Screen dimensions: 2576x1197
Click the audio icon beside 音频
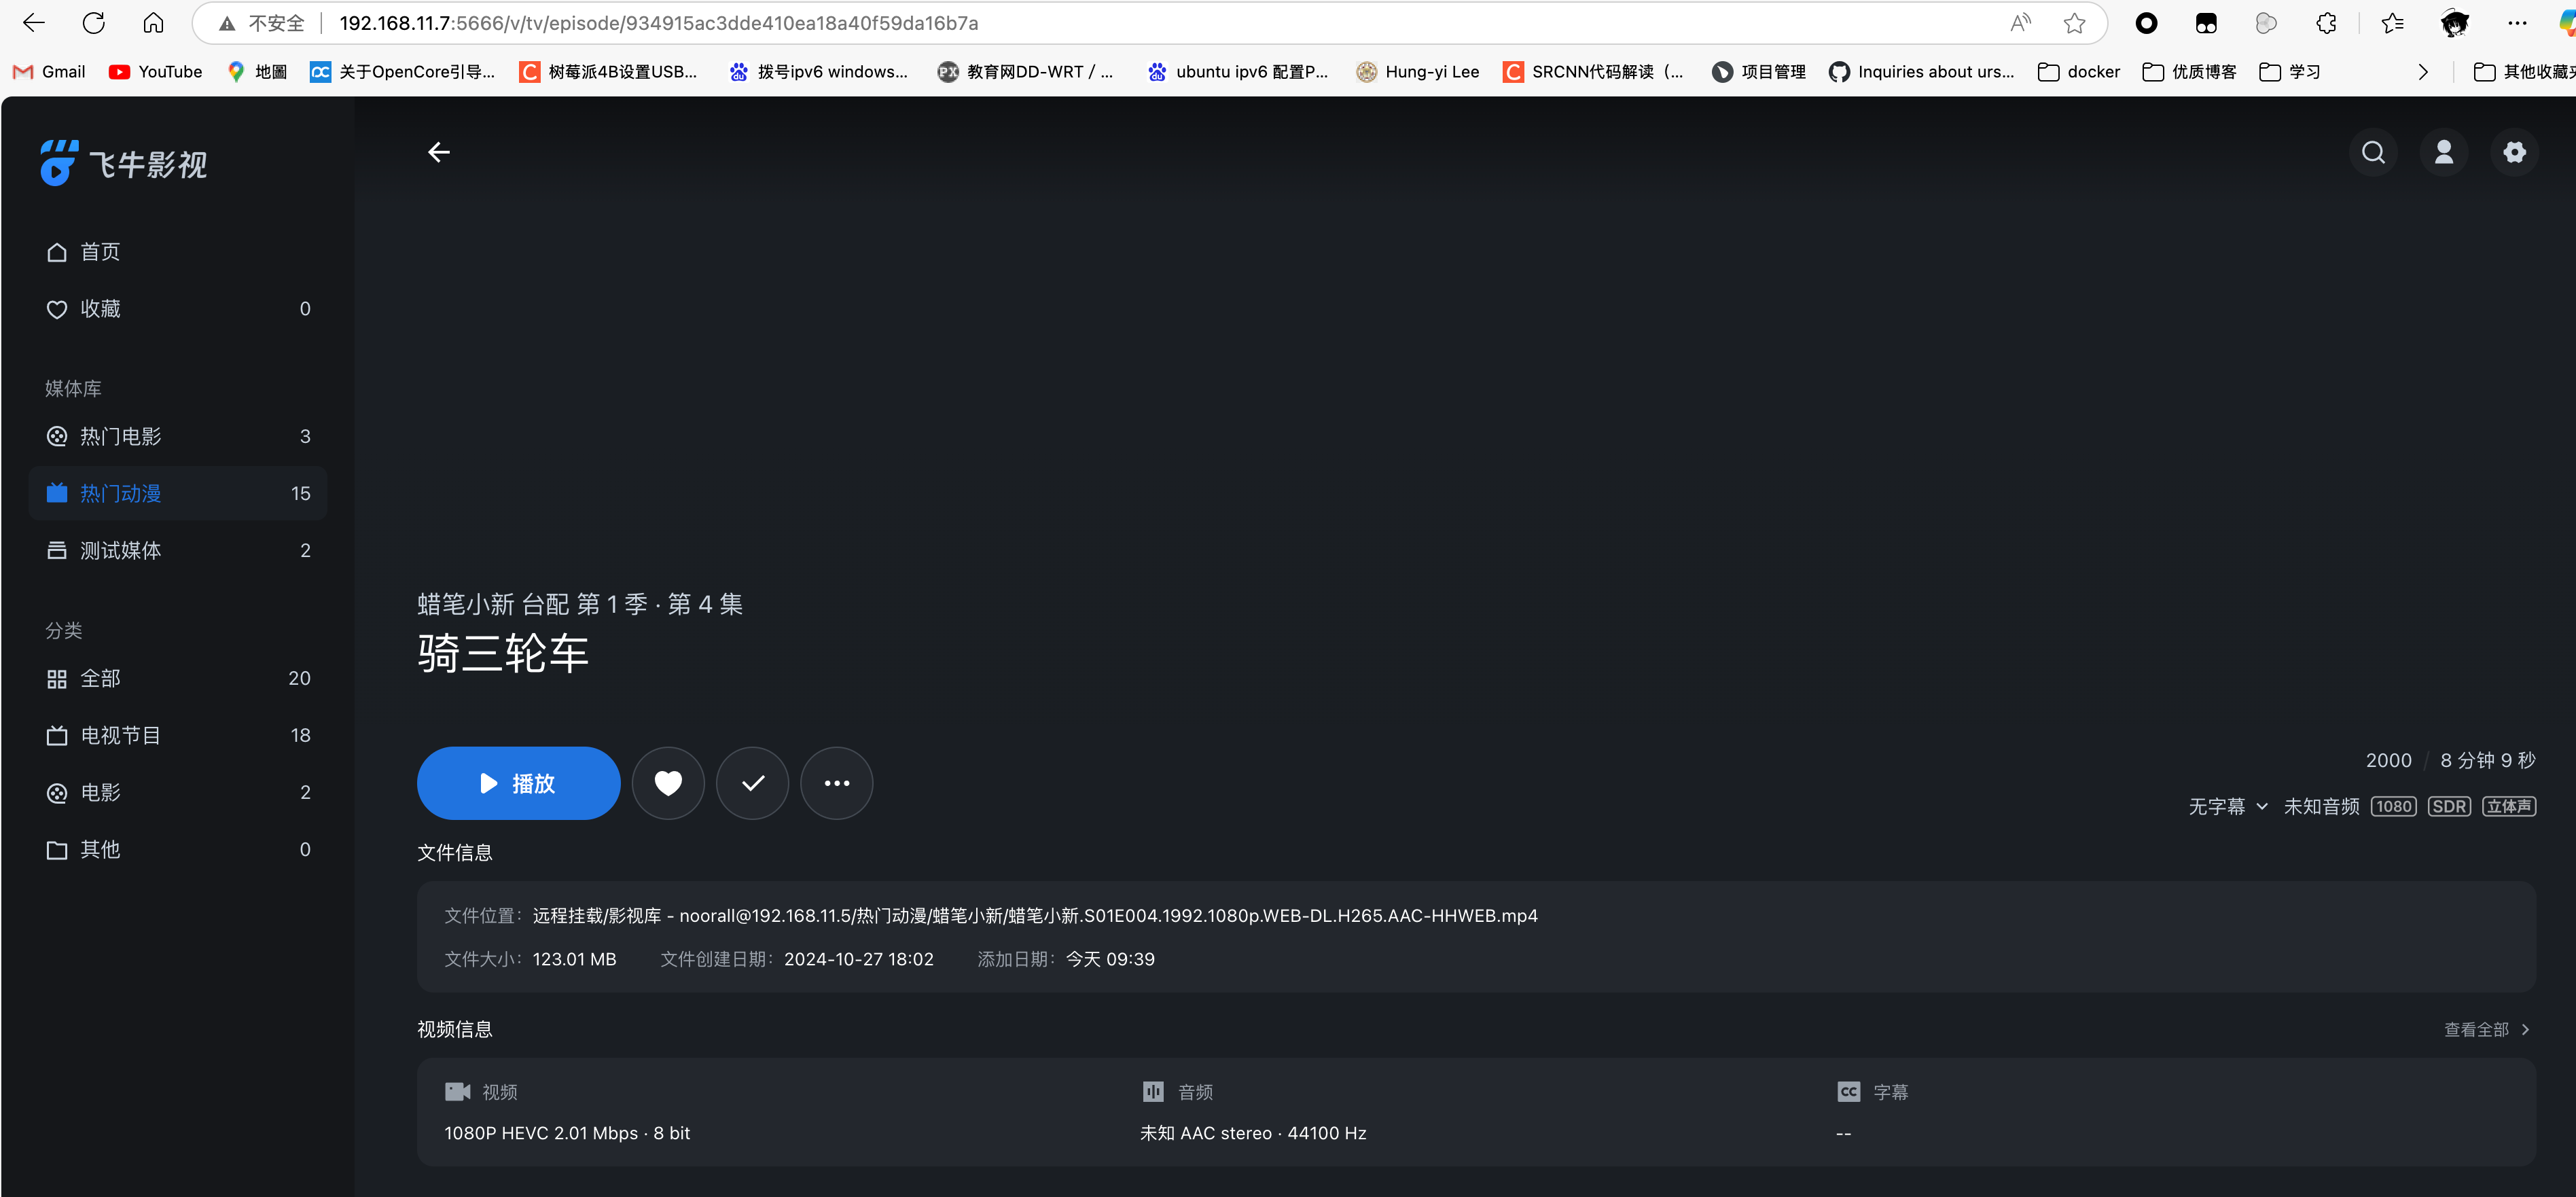click(x=1153, y=1091)
